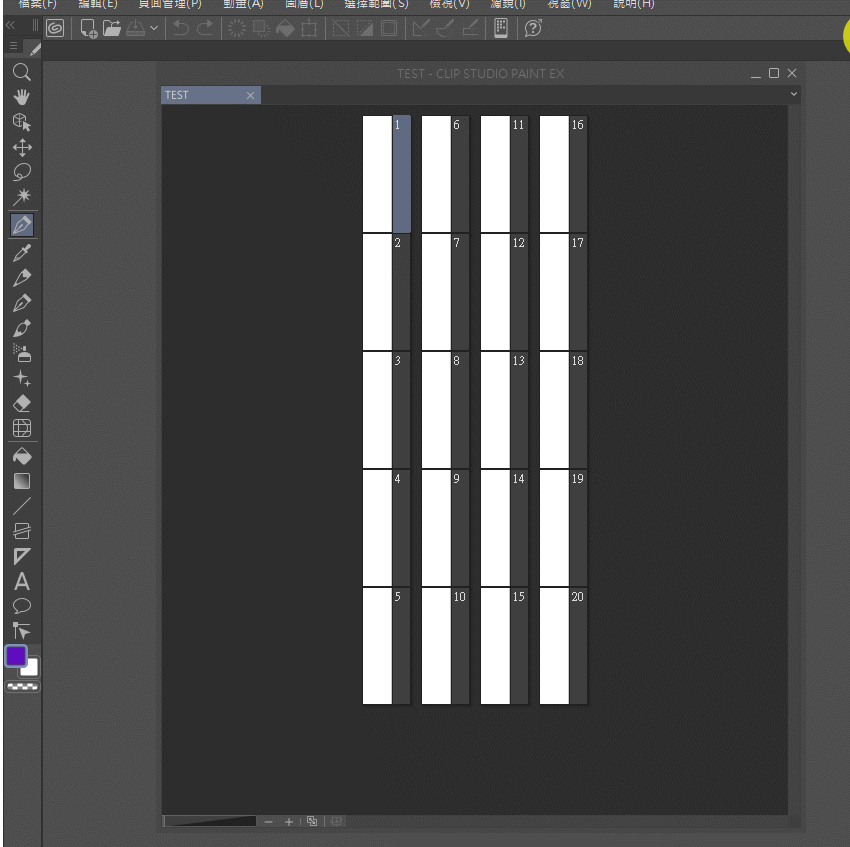Click the plus zoom in button

289,822
